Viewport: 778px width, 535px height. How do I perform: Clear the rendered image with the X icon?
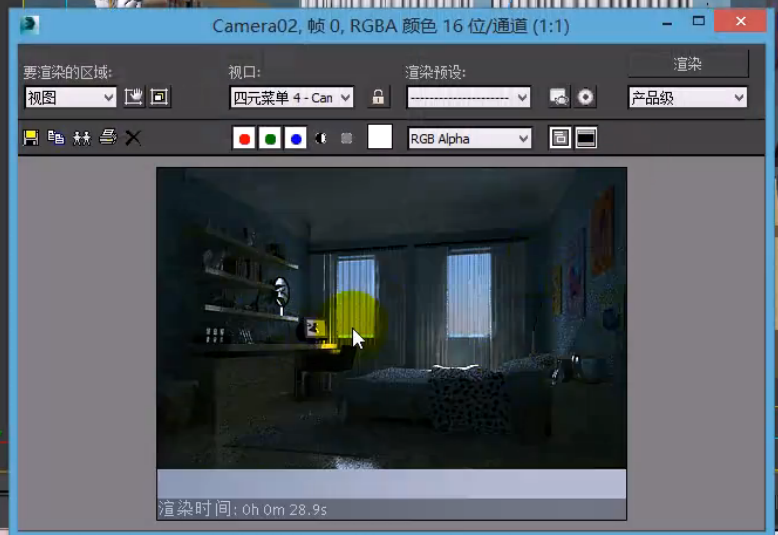click(x=132, y=137)
